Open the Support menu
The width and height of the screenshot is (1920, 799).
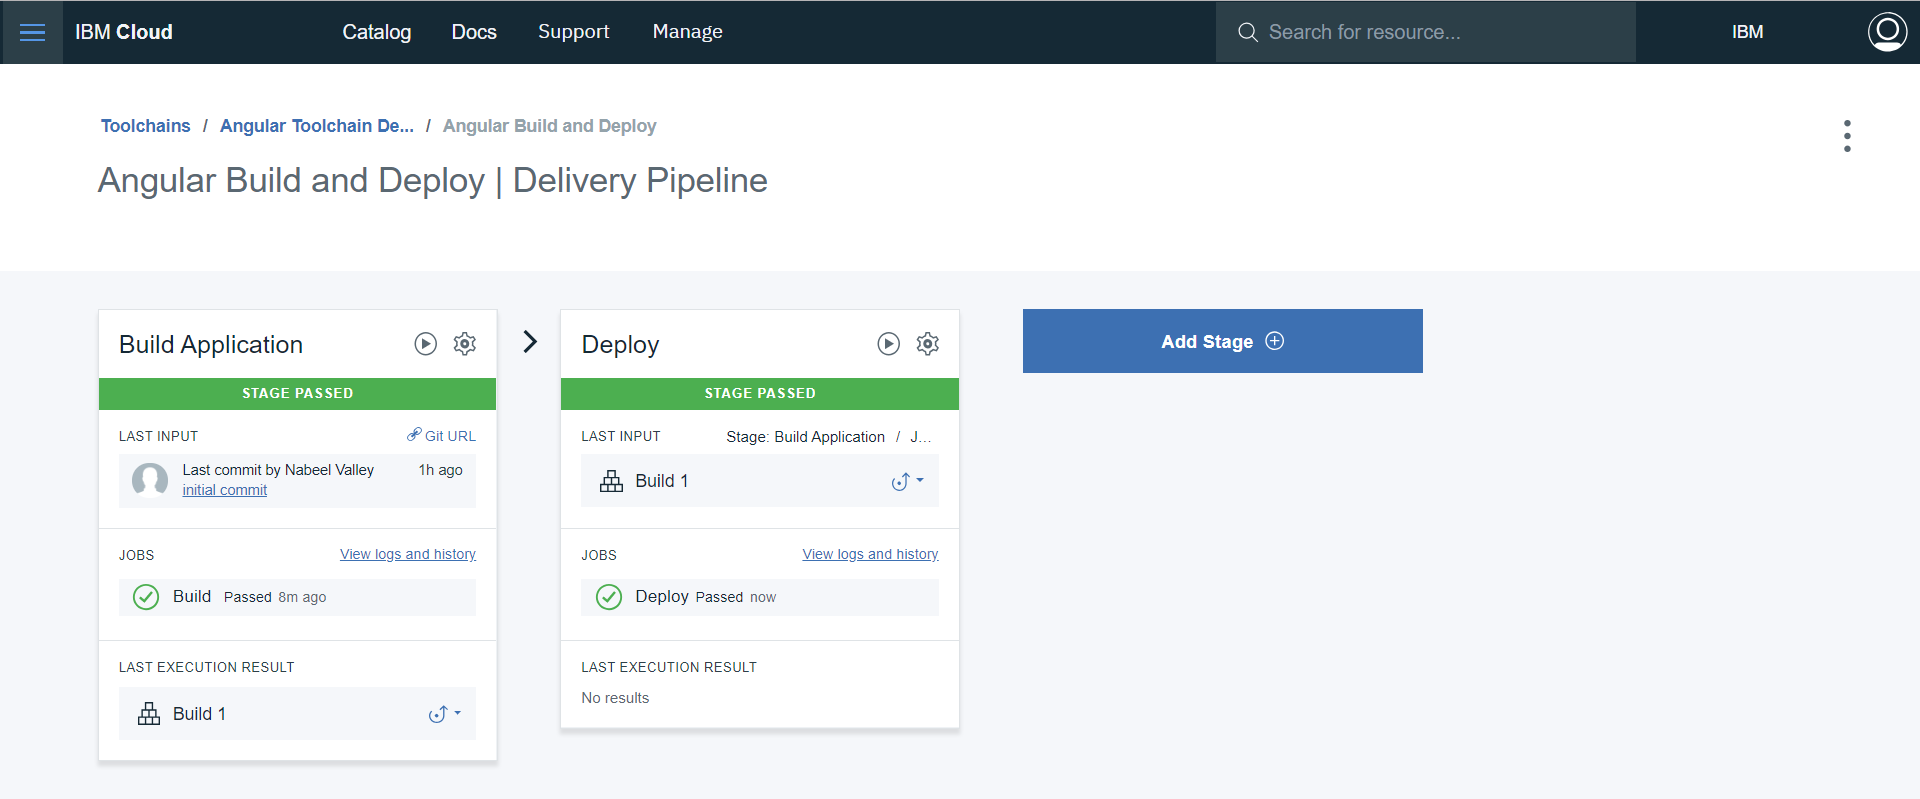[x=573, y=32]
